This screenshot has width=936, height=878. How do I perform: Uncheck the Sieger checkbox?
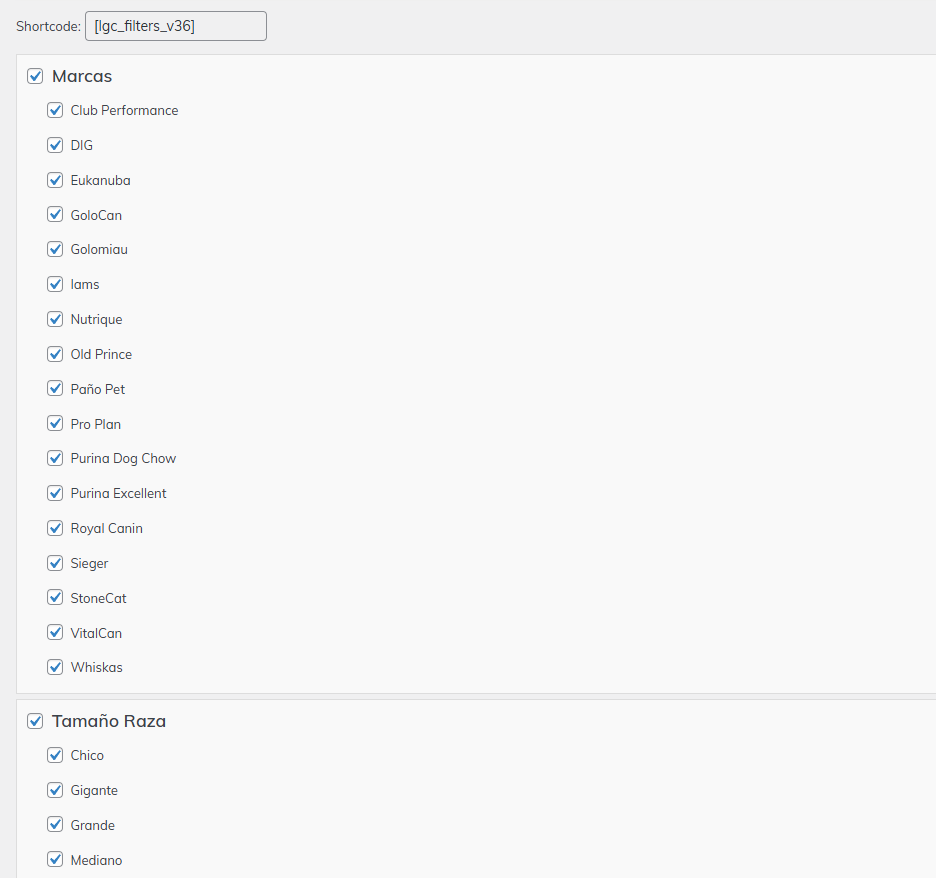click(55, 563)
